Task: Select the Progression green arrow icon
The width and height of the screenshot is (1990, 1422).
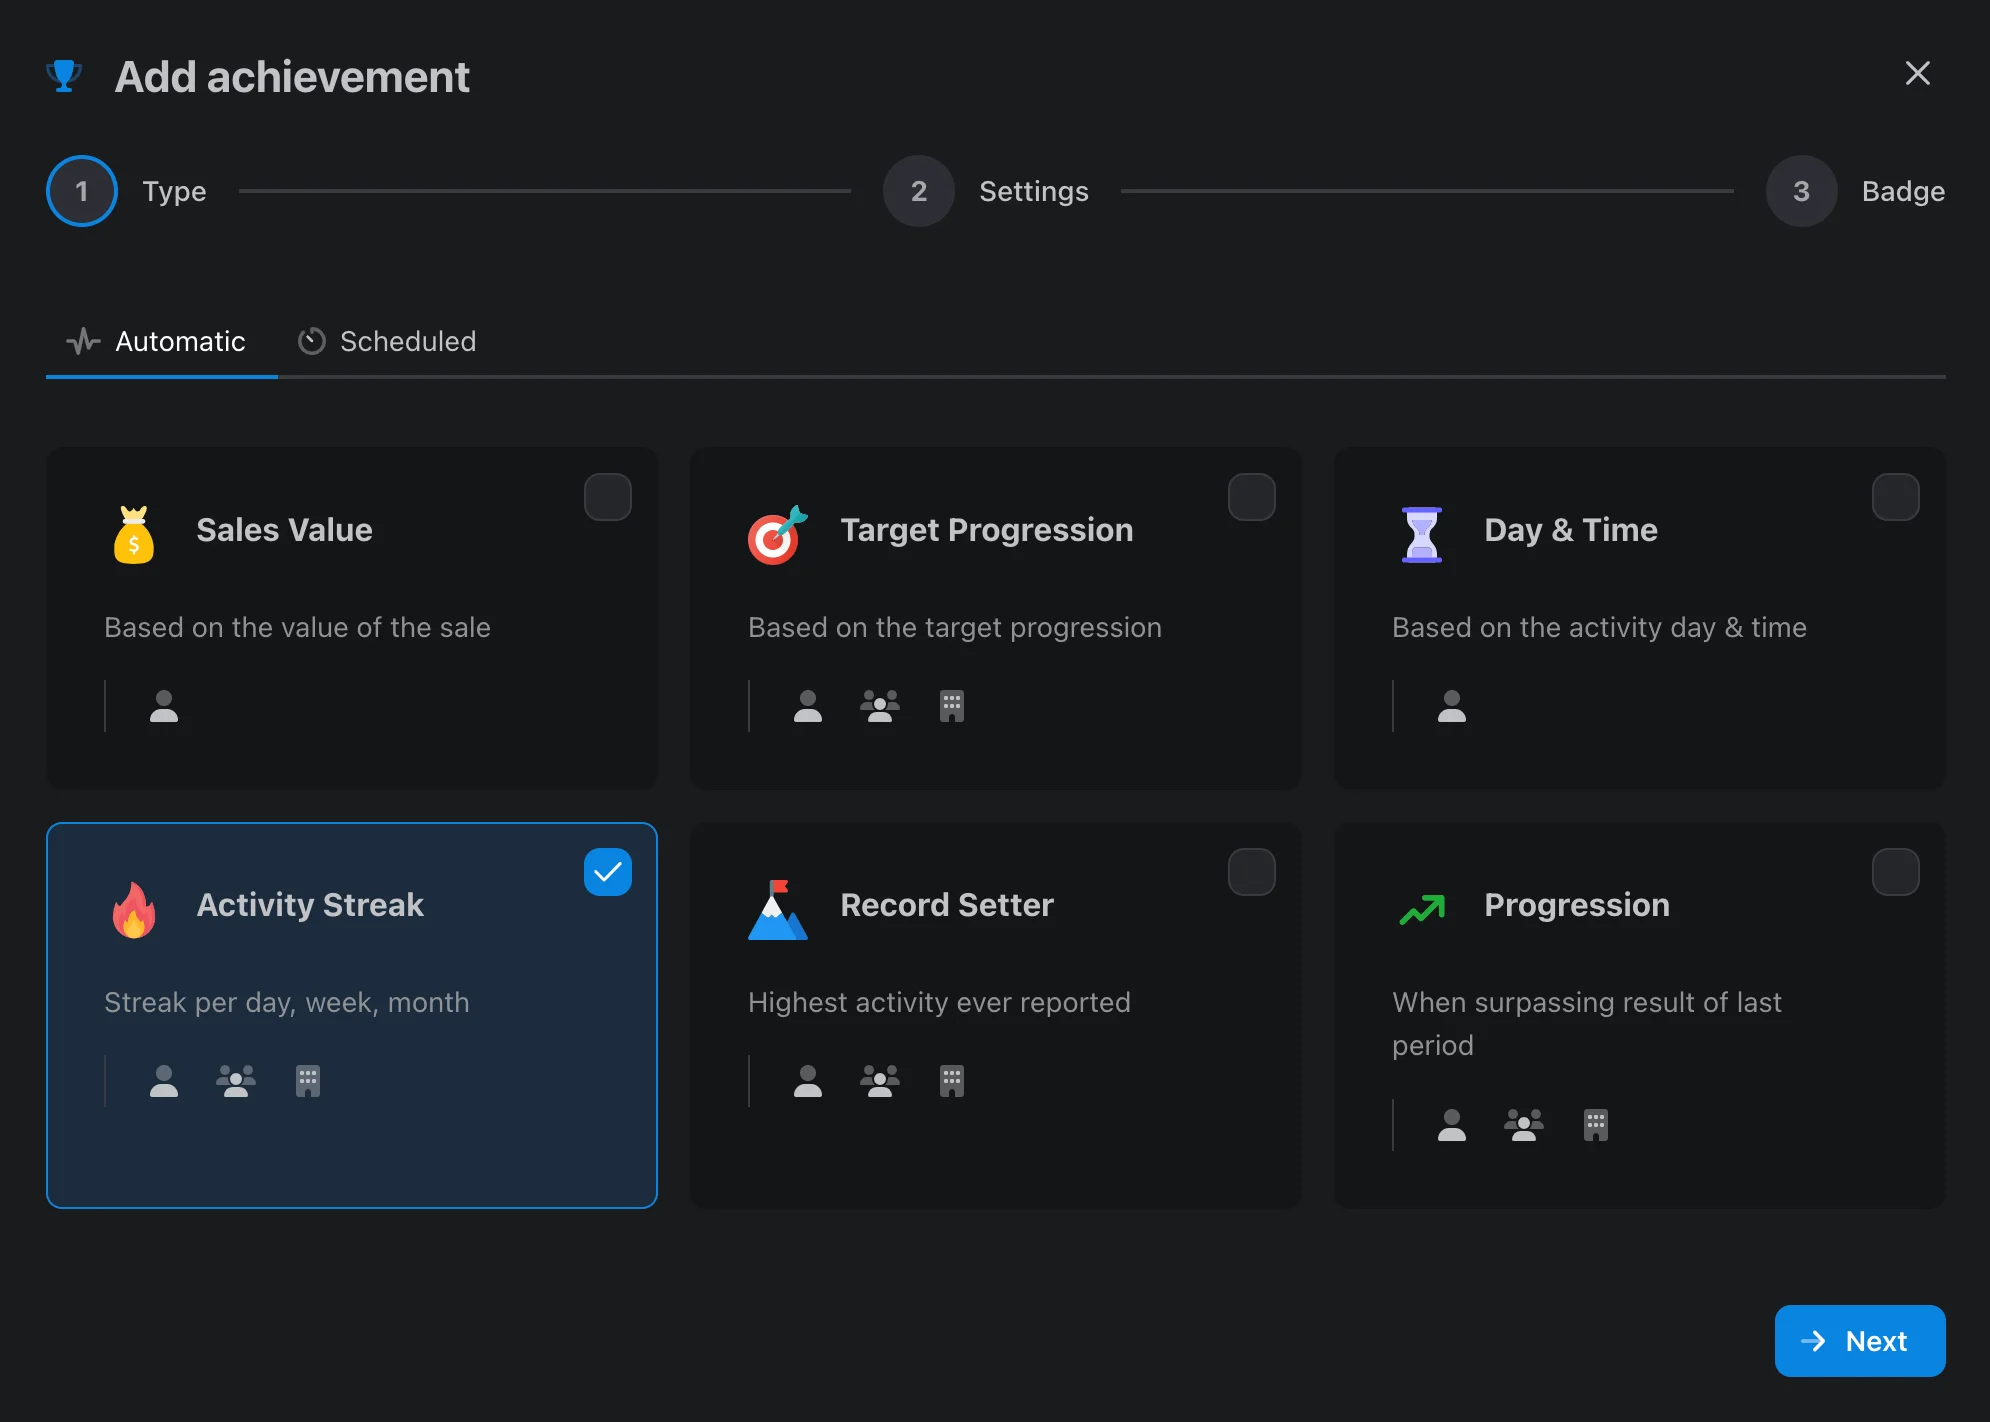Action: (x=1421, y=903)
